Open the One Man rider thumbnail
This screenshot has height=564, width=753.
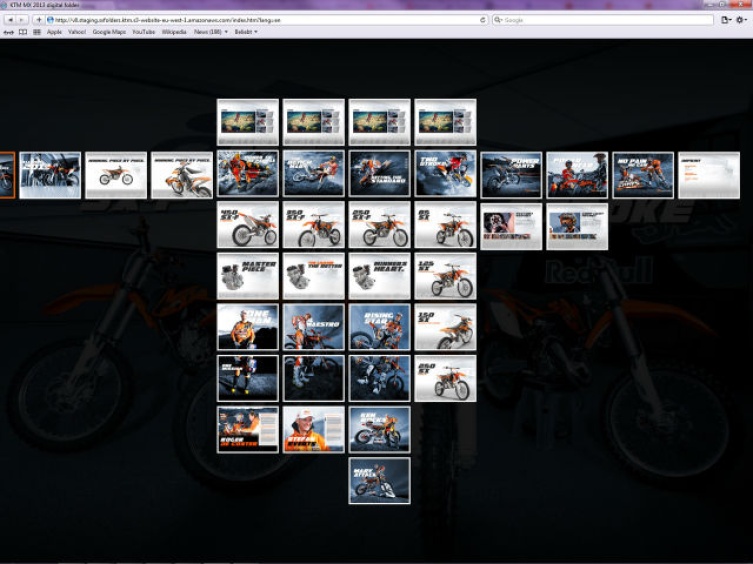tap(247, 327)
